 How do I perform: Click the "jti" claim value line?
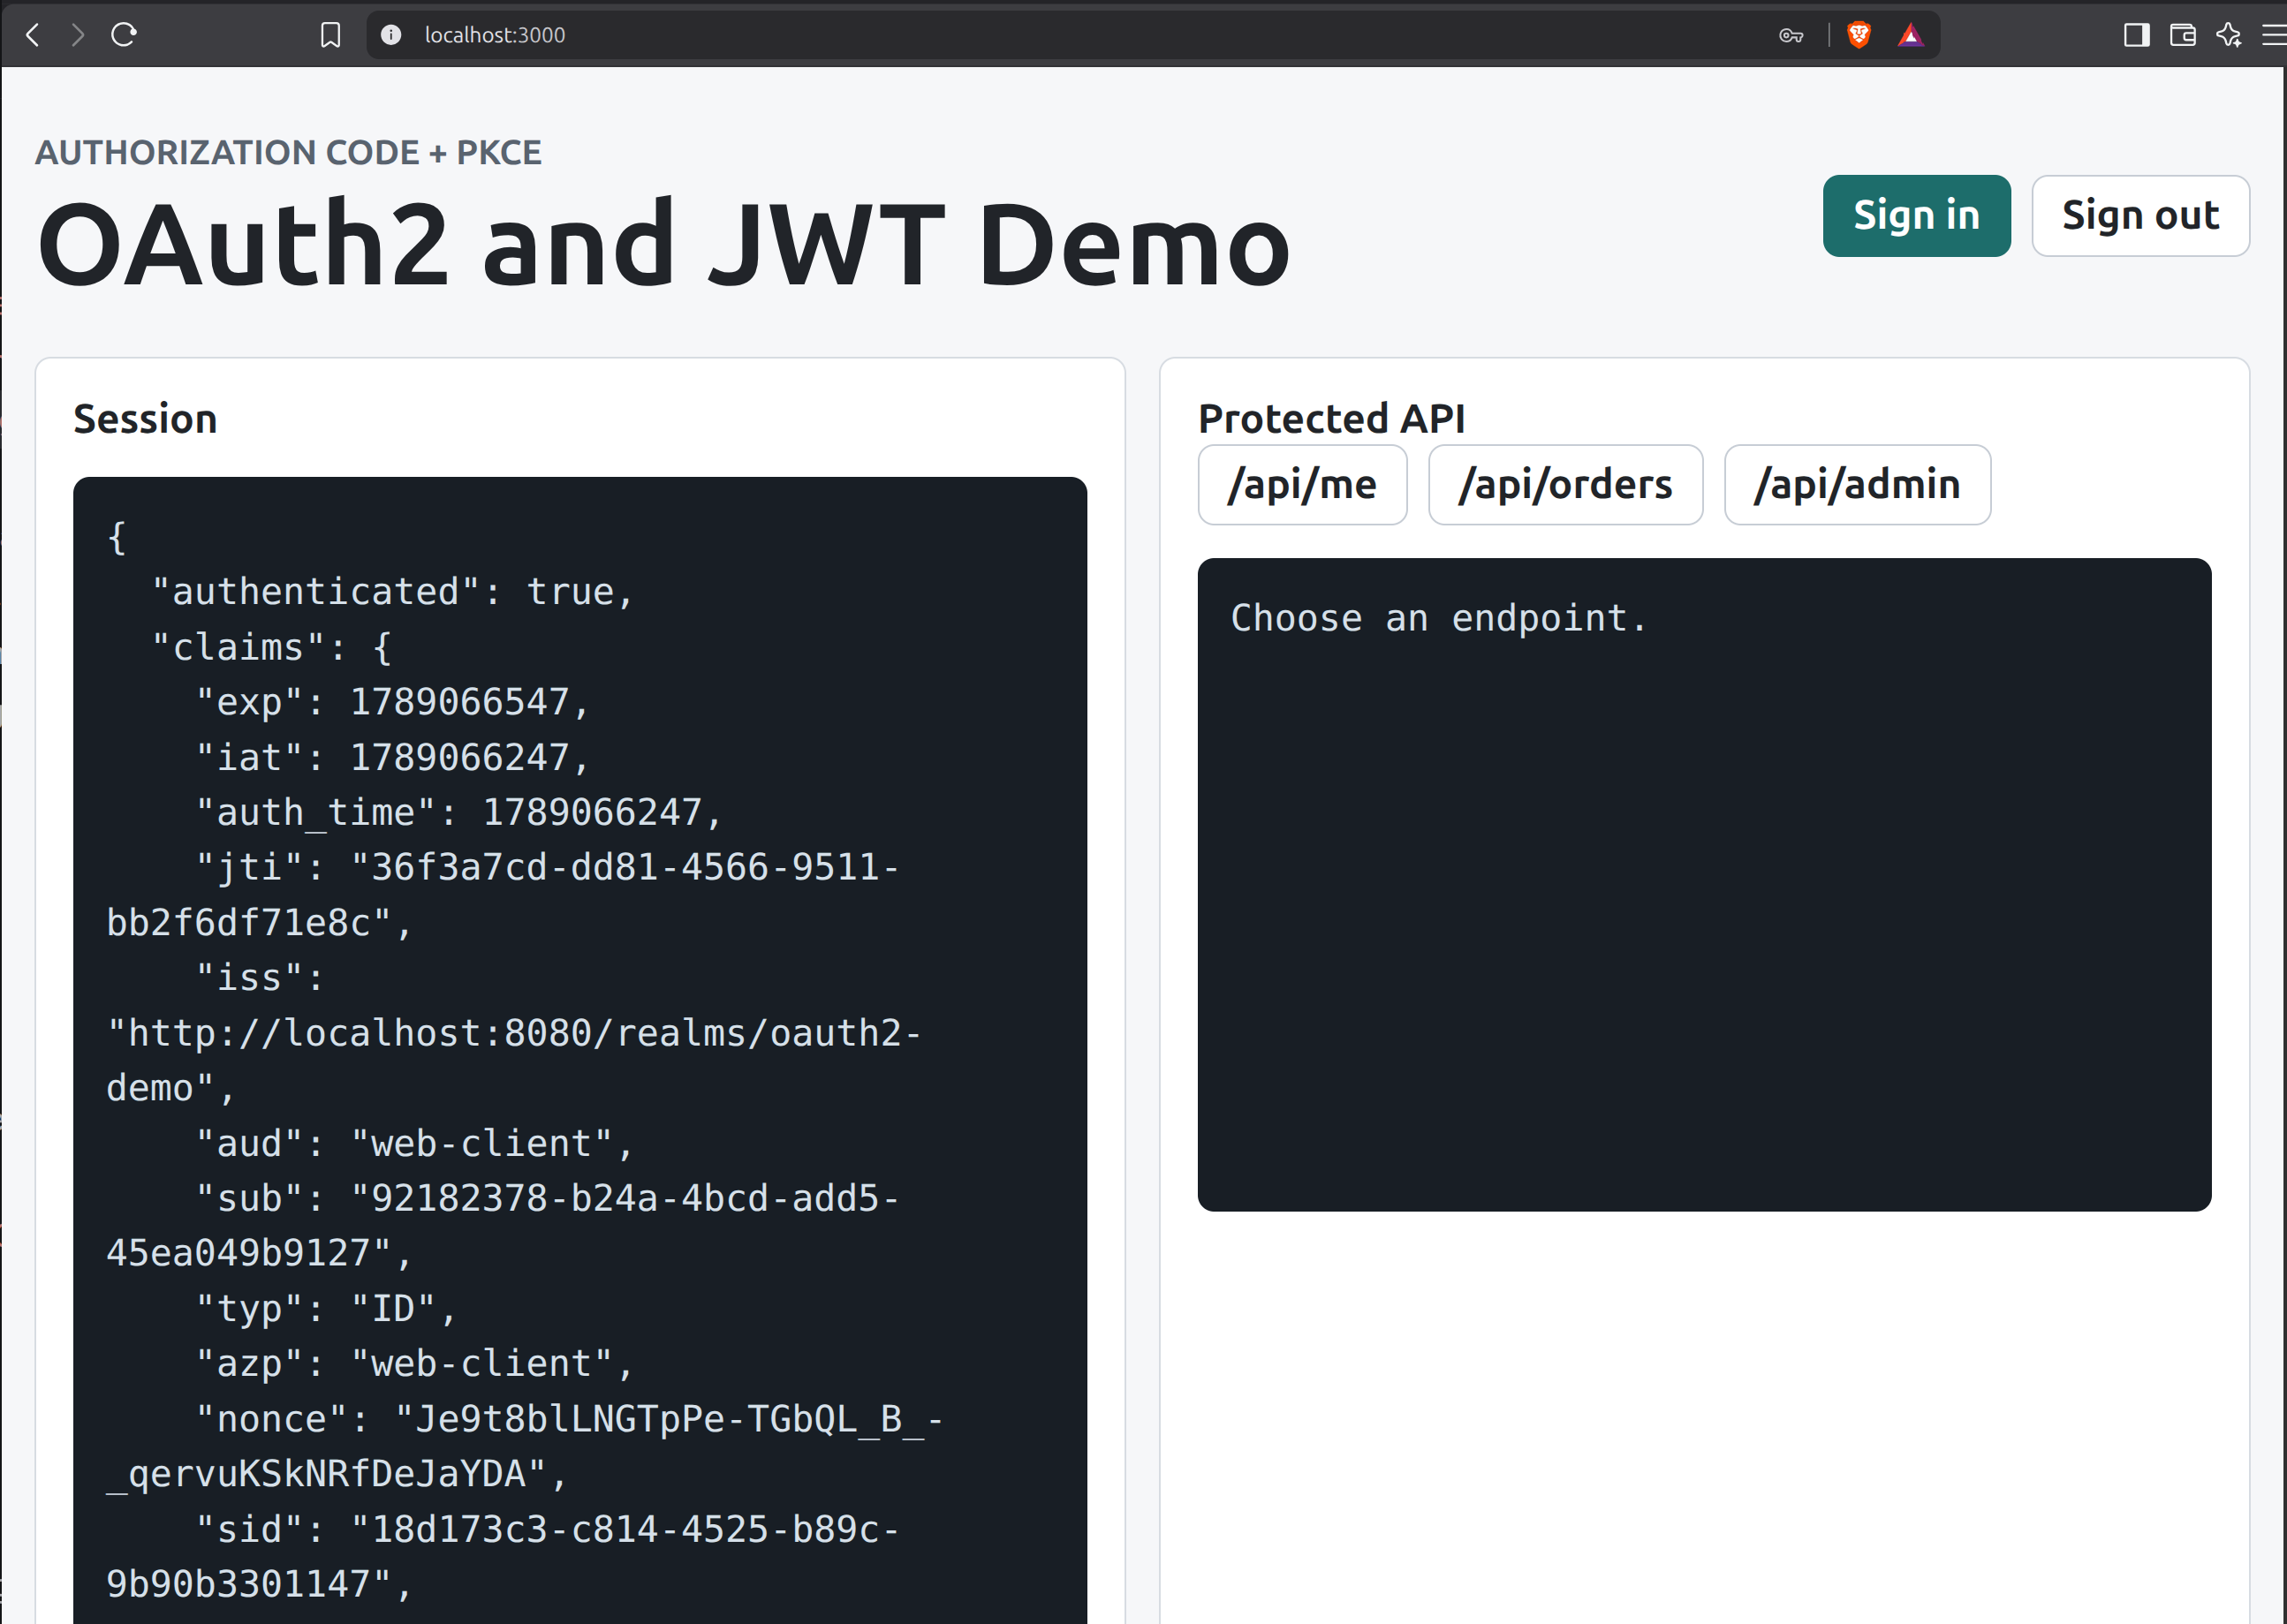tap(503, 895)
